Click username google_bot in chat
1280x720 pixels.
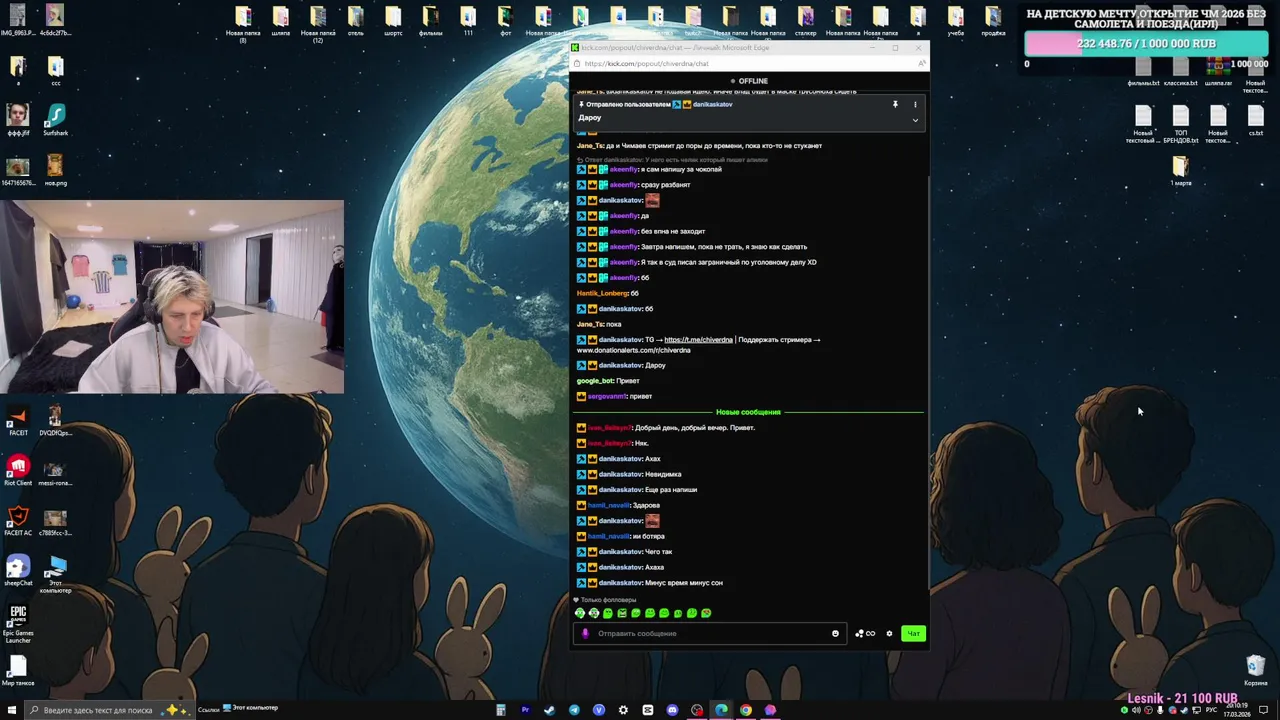coord(595,381)
